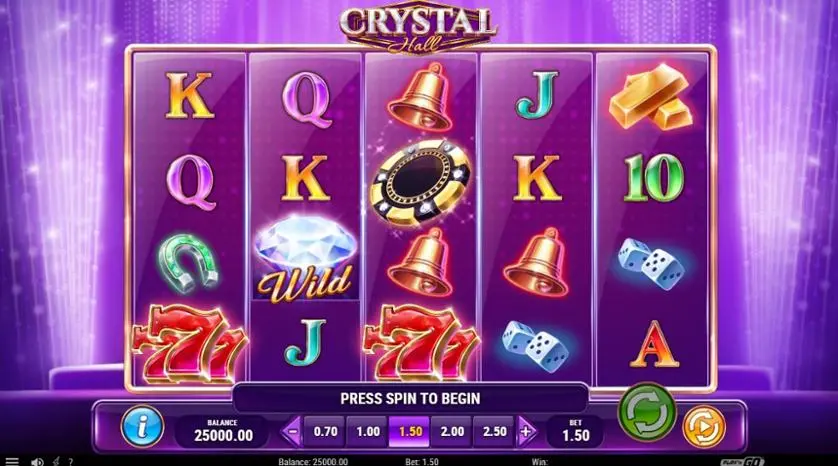The width and height of the screenshot is (838, 466).
Task: Click the green spin button
Action: click(647, 411)
